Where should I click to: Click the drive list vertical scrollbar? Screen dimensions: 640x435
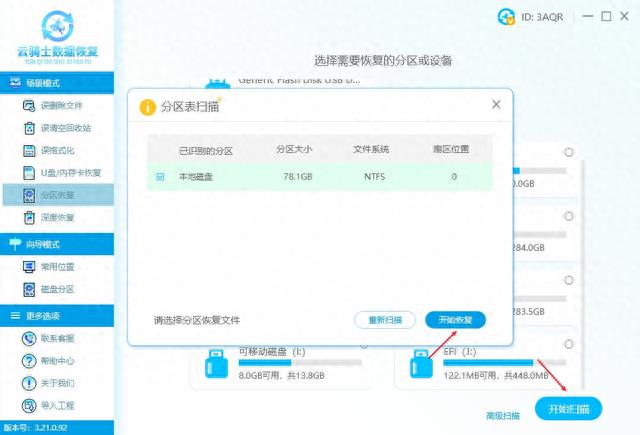click(x=583, y=274)
